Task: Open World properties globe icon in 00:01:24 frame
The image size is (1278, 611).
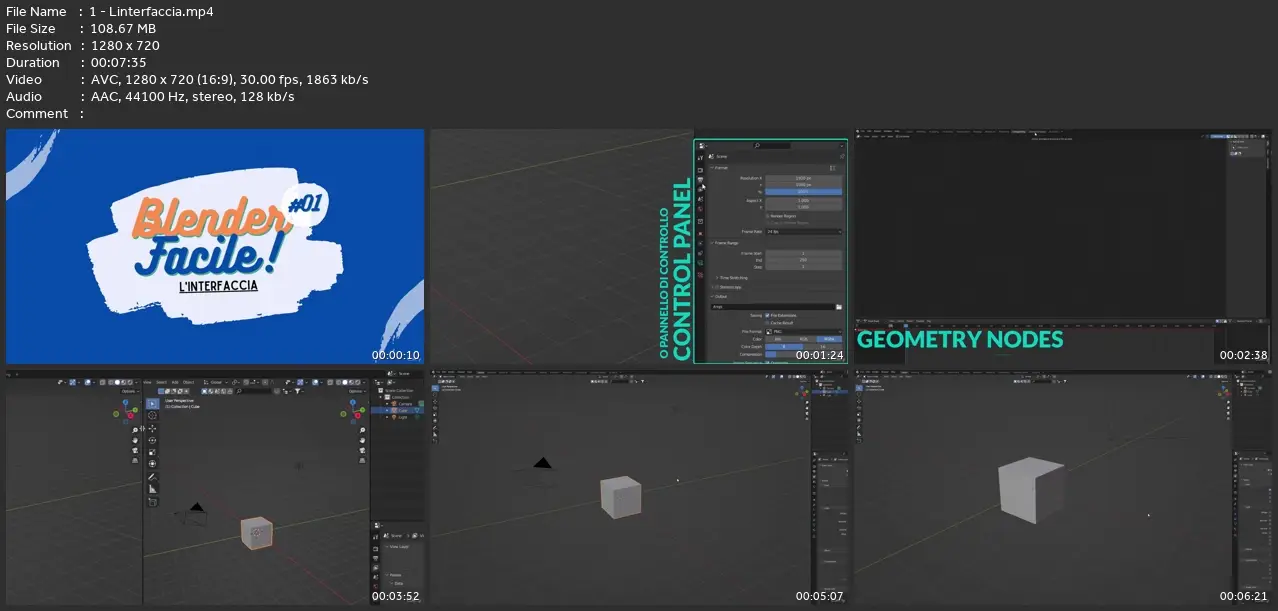Action: click(x=700, y=209)
